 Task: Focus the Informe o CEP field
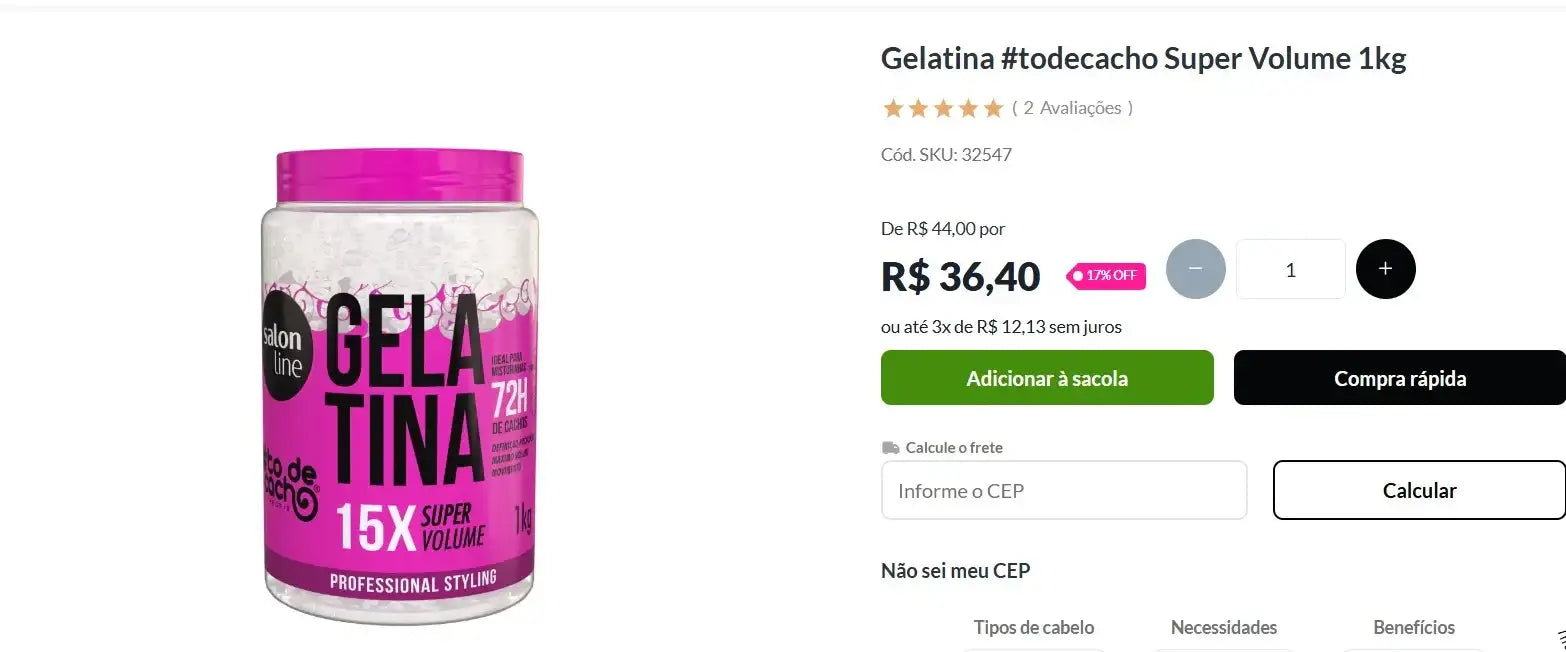[1064, 490]
